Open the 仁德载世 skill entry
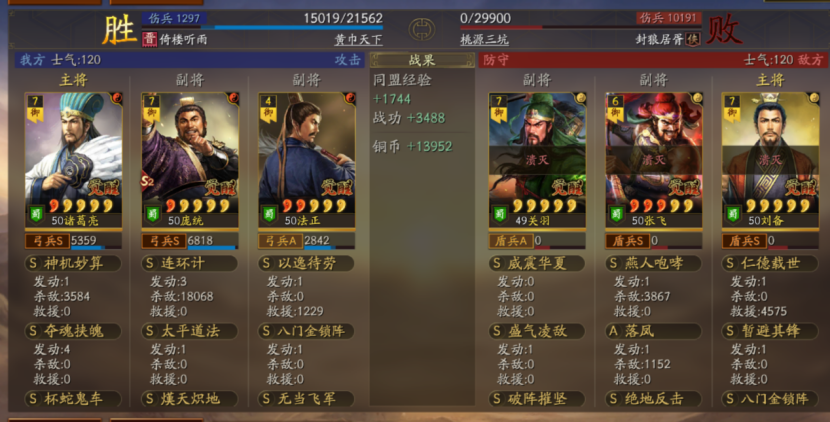 tap(770, 263)
